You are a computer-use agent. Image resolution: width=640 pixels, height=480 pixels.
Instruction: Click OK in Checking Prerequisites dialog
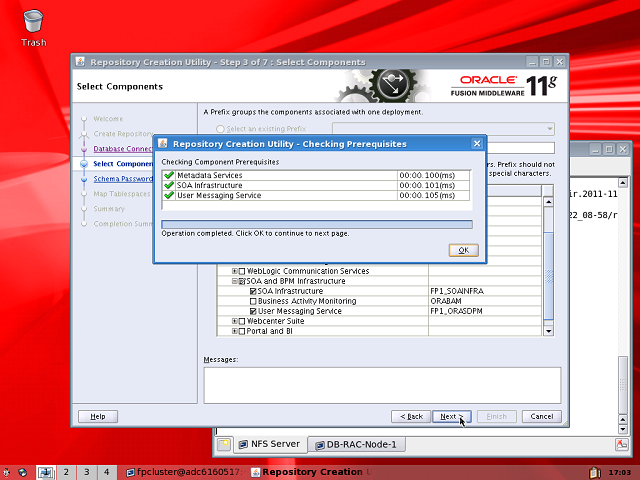[x=464, y=250]
